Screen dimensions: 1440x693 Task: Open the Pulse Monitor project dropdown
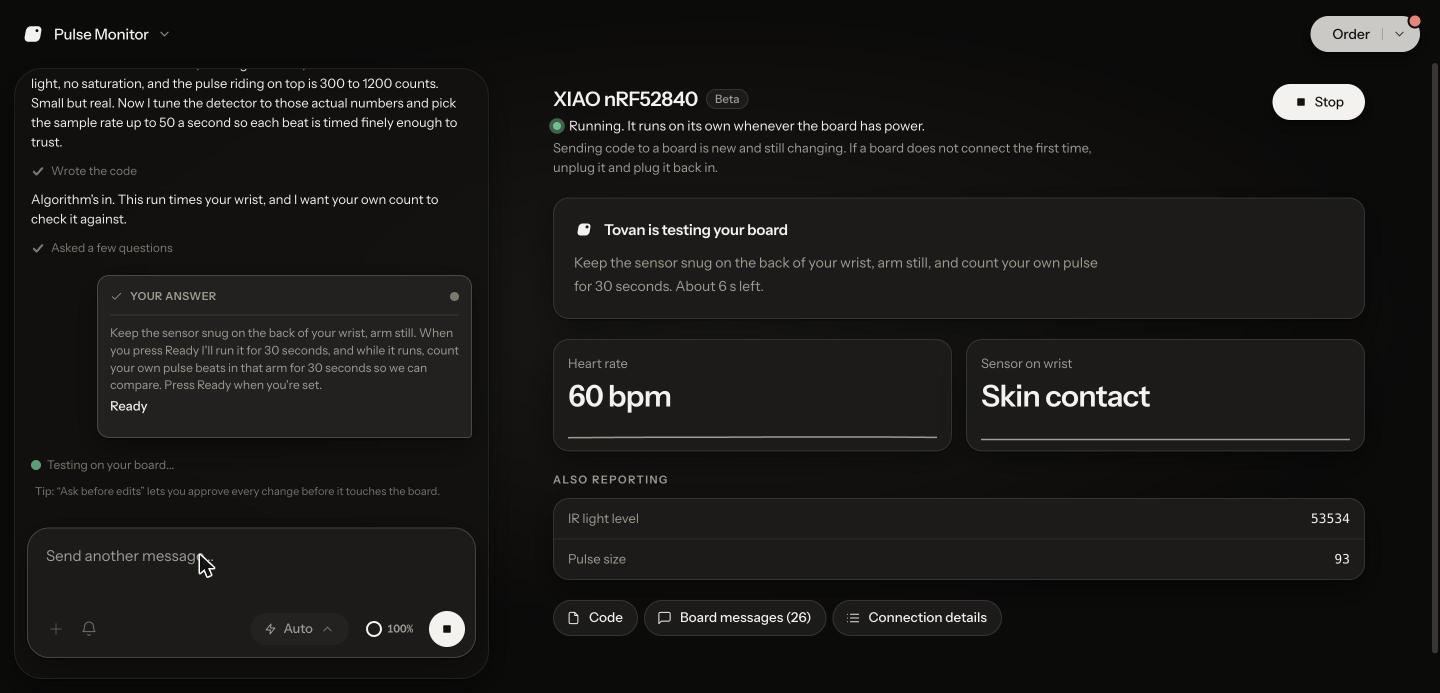(165, 34)
